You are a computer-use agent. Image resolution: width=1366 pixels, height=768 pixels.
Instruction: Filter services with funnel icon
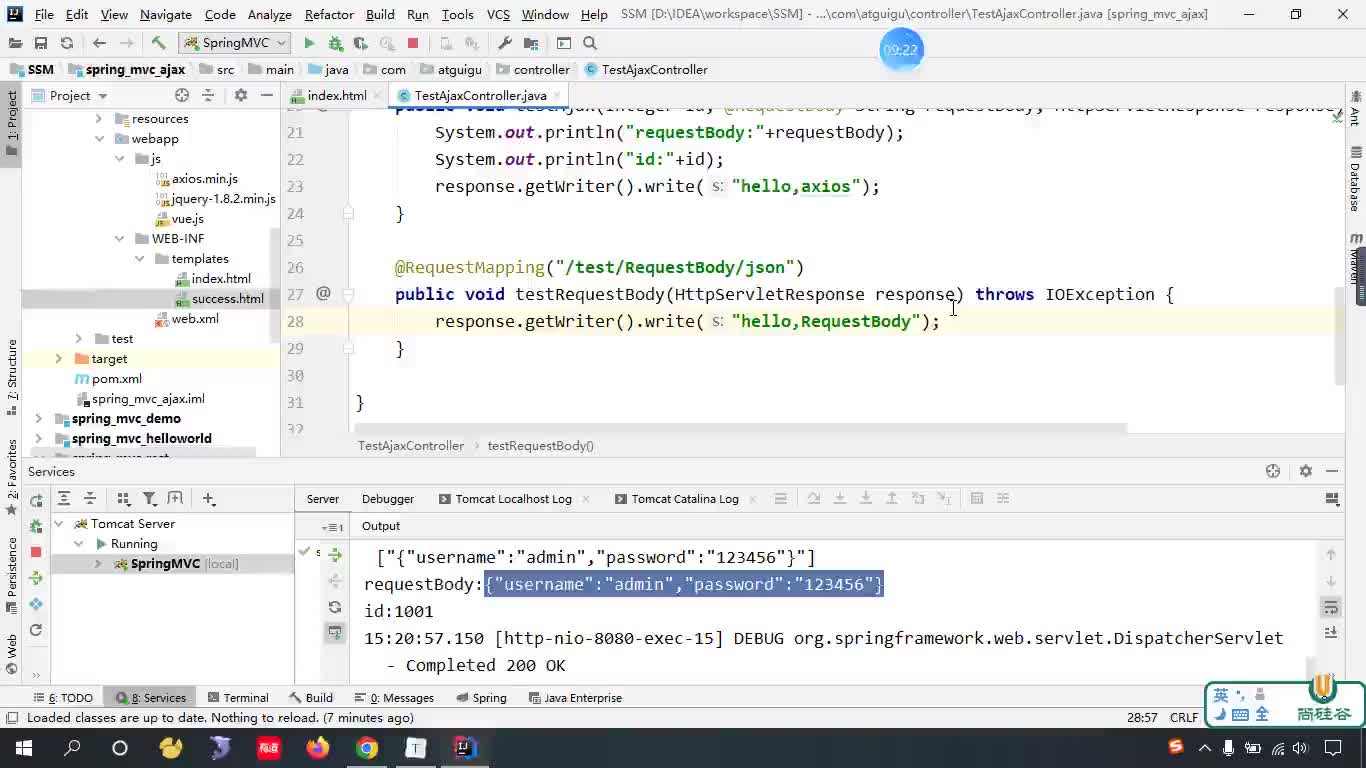[x=149, y=498]
